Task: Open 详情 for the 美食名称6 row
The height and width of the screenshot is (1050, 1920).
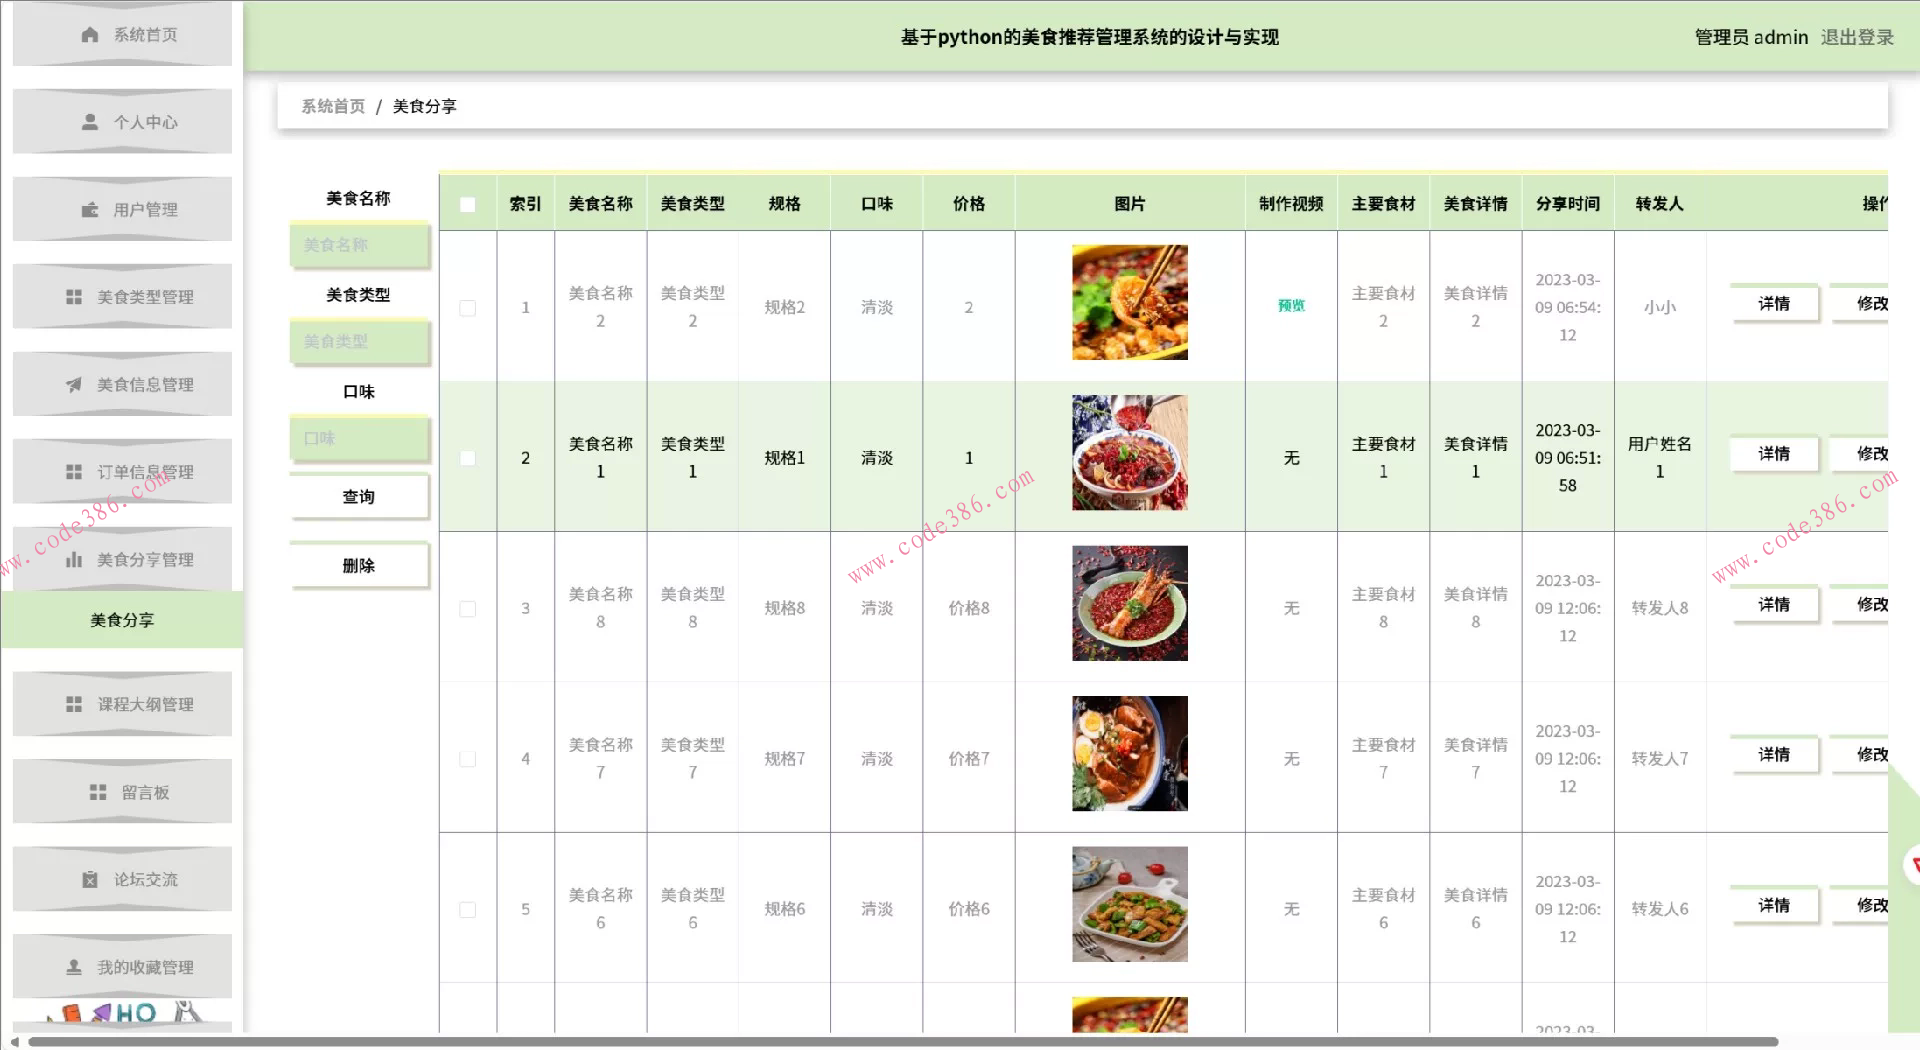Action: pyautogui.click(x=1774, y=906)
